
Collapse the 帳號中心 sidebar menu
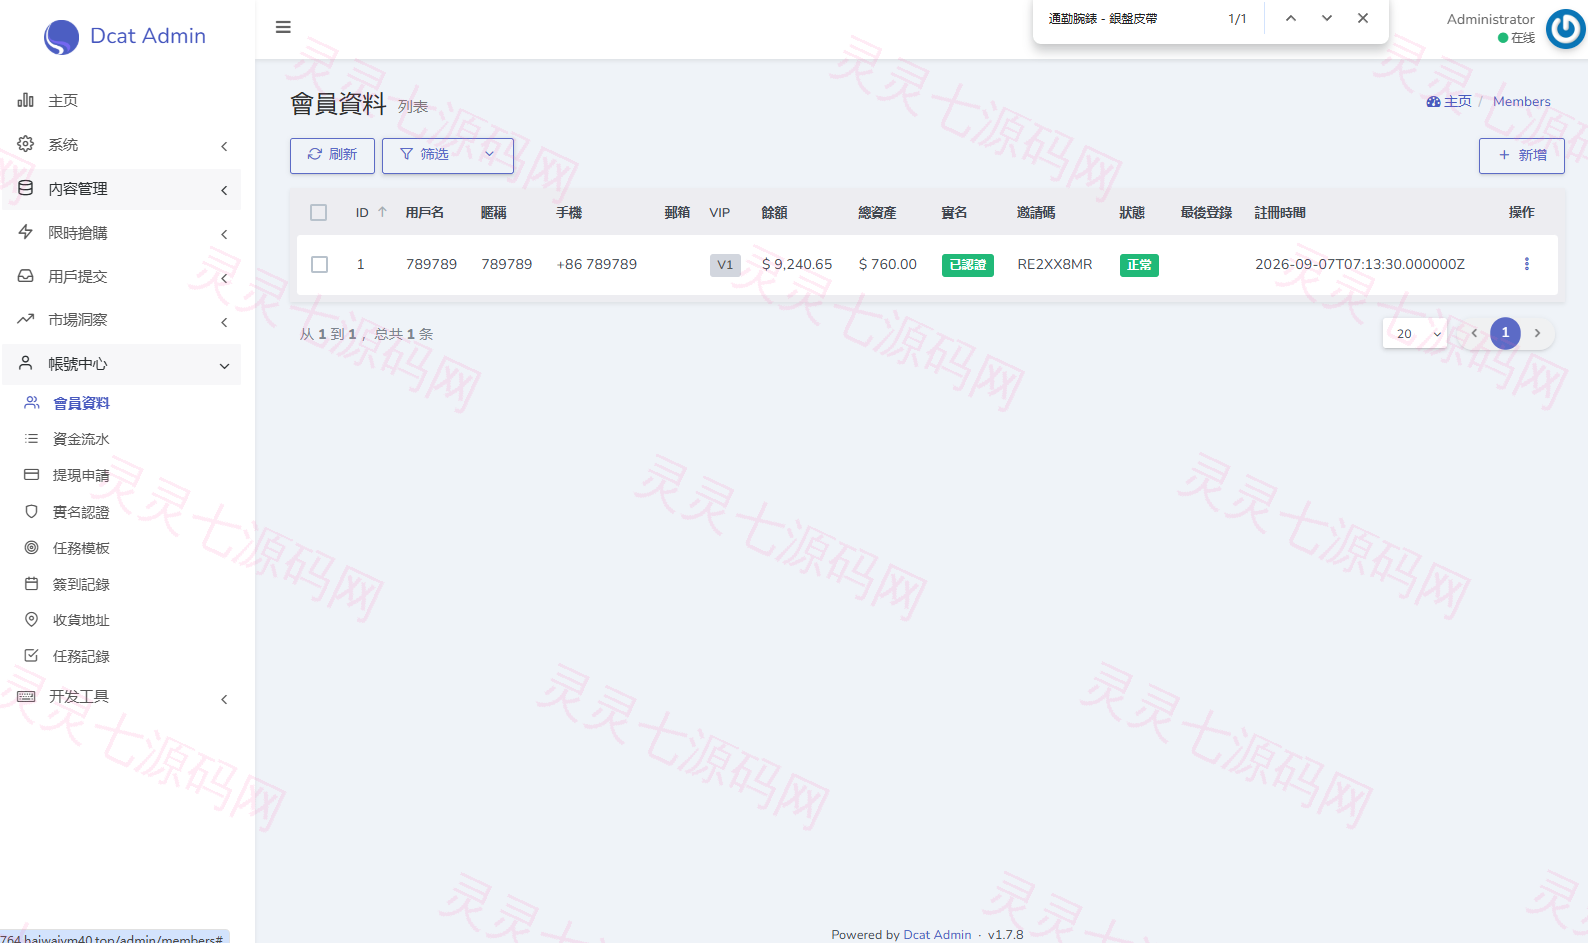(x=122, y=364)
